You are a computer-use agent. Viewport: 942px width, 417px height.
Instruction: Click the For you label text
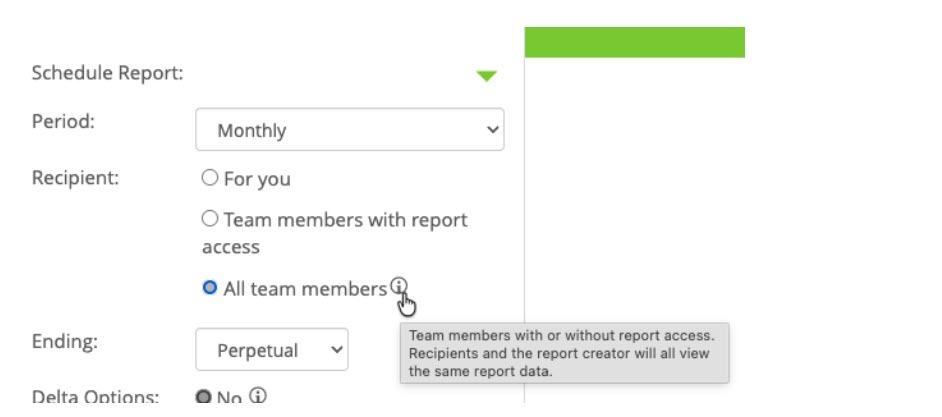coord(257,179)
